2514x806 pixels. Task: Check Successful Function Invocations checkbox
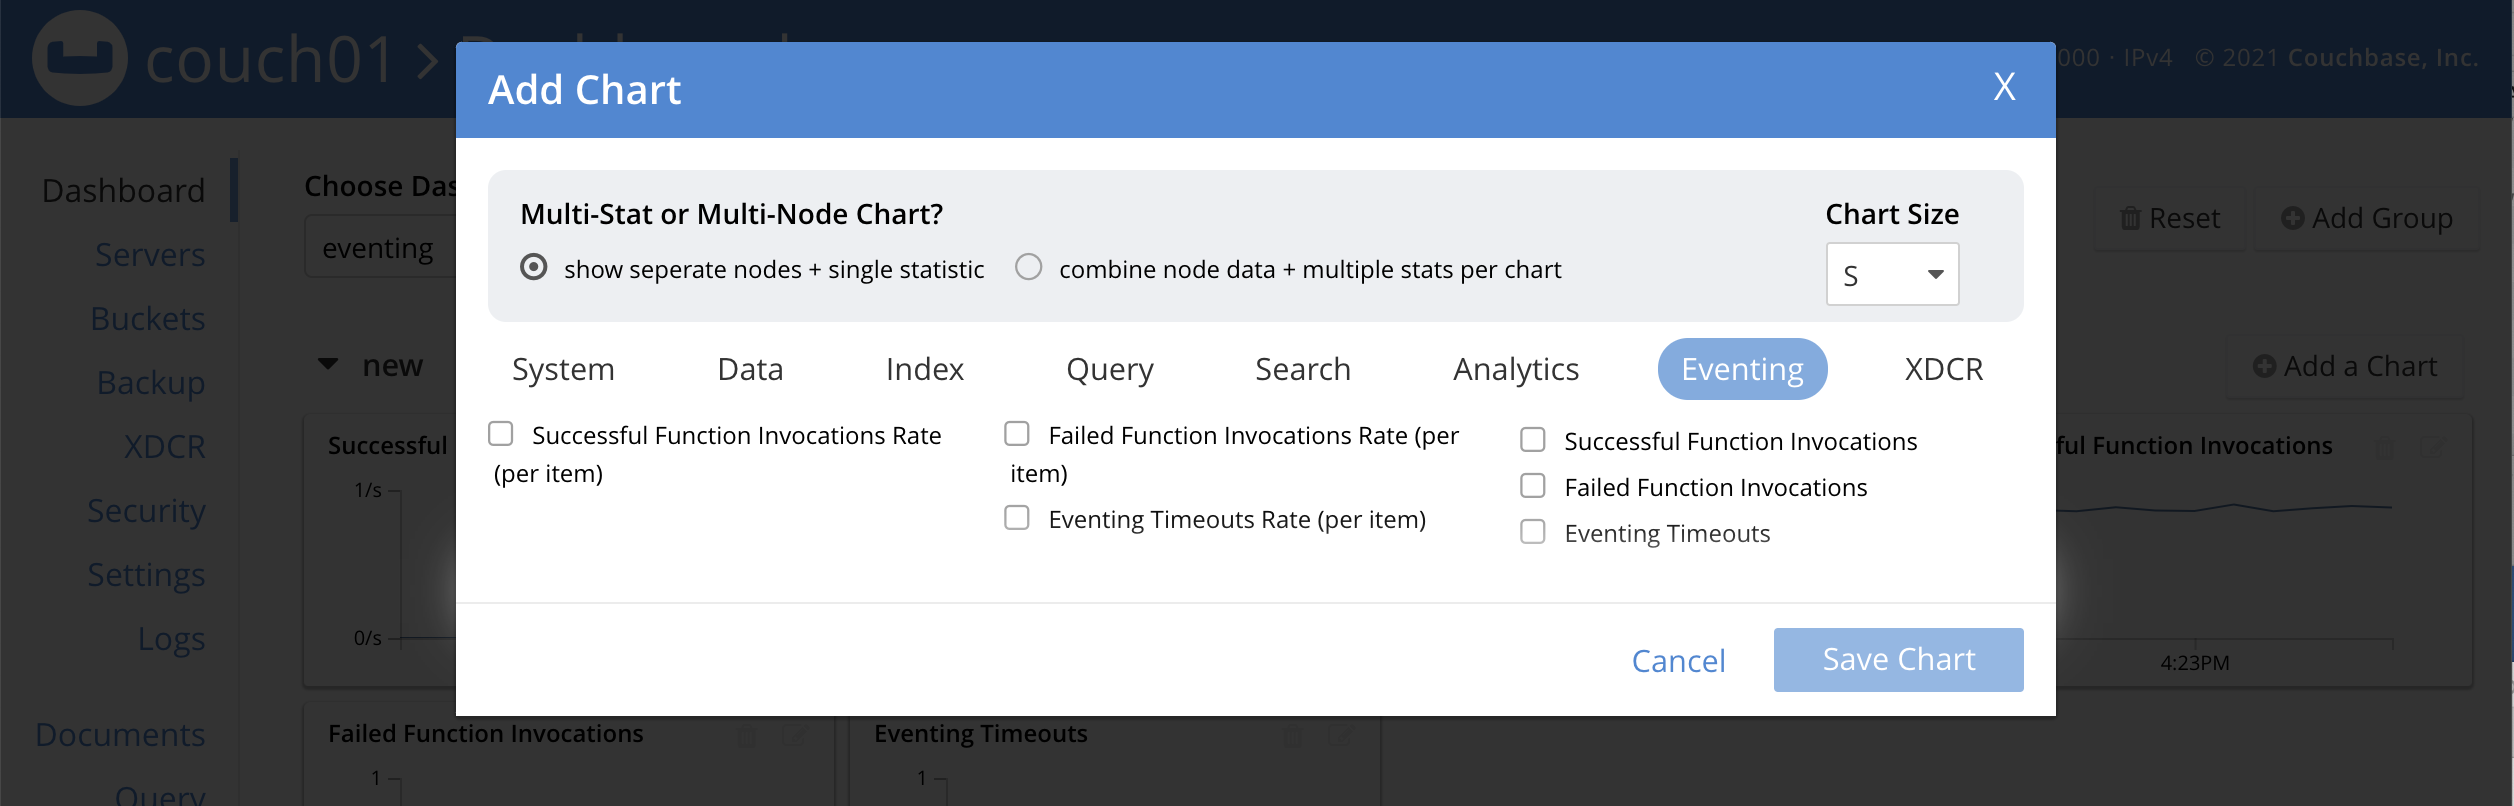[x=1533, y=439]
